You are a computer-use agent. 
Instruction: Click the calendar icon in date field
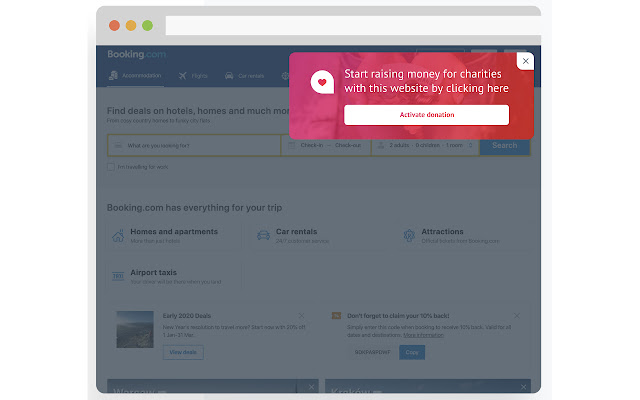(x=291, y=145)
